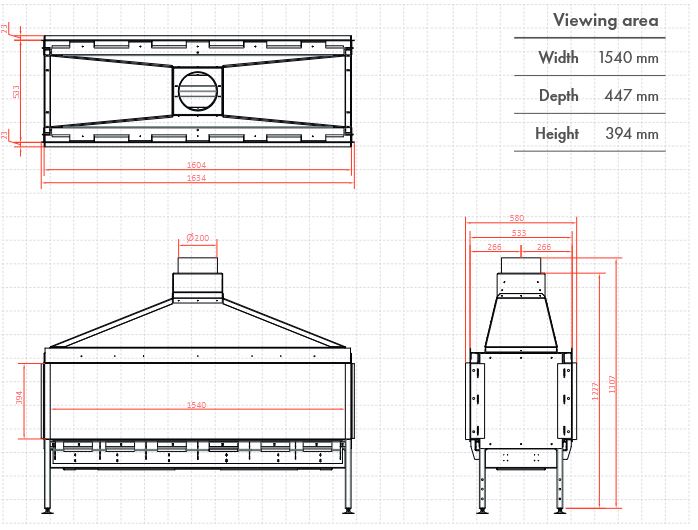Viewport: 698px width, 530px height.
Task: Select the 580 dimension above side view
Action: [x=517, y=218]
